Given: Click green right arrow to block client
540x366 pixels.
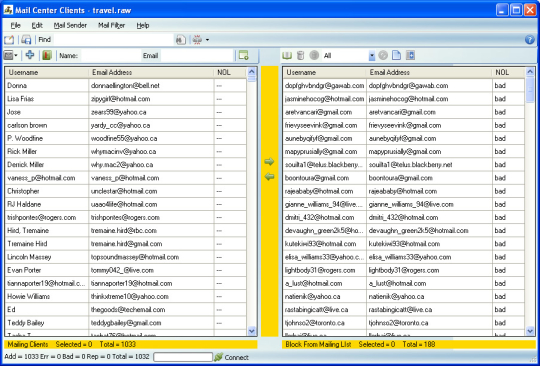Looking at the screenshot, I should [x=269, y=161].
